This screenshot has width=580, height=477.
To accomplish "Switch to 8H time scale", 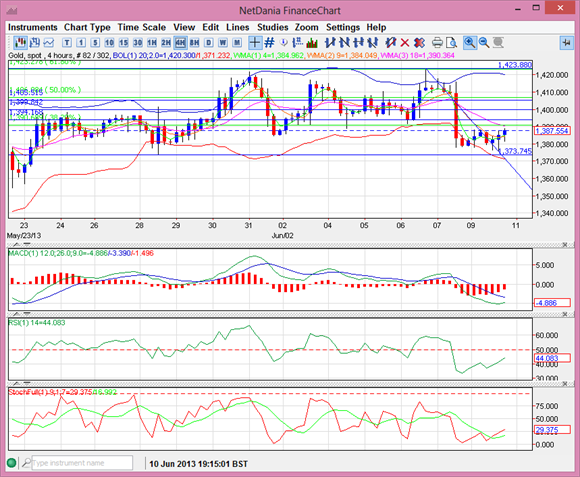I will [194, 43].
